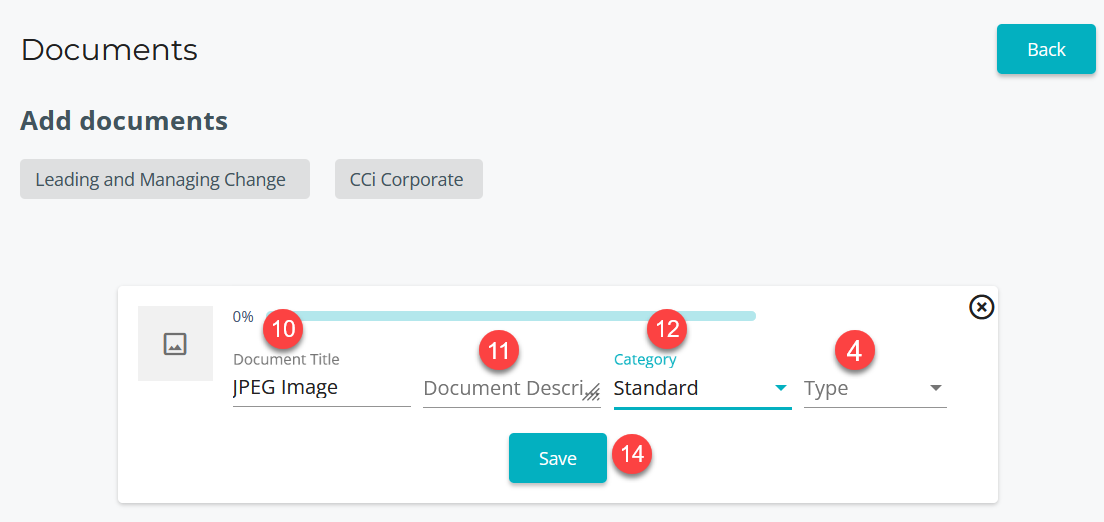
Task: Click the Type dropdown arrow
Action: (936, 389)
